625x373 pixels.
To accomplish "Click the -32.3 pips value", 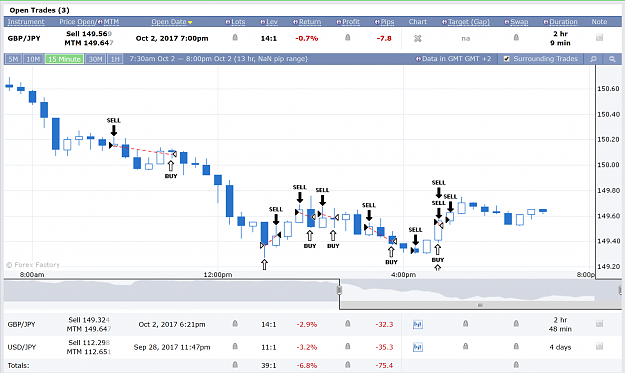I will click(x=384, y=324).
